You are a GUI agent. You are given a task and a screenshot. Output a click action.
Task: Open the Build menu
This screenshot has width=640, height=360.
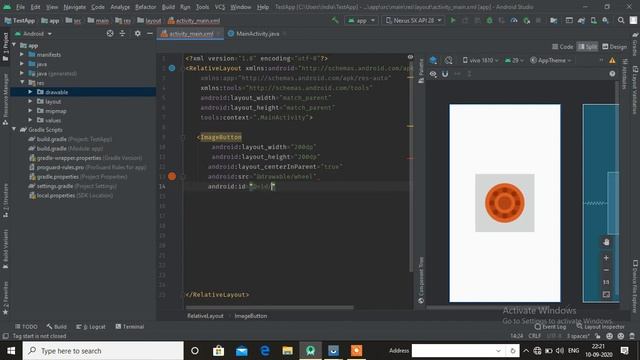pos(168,7)
